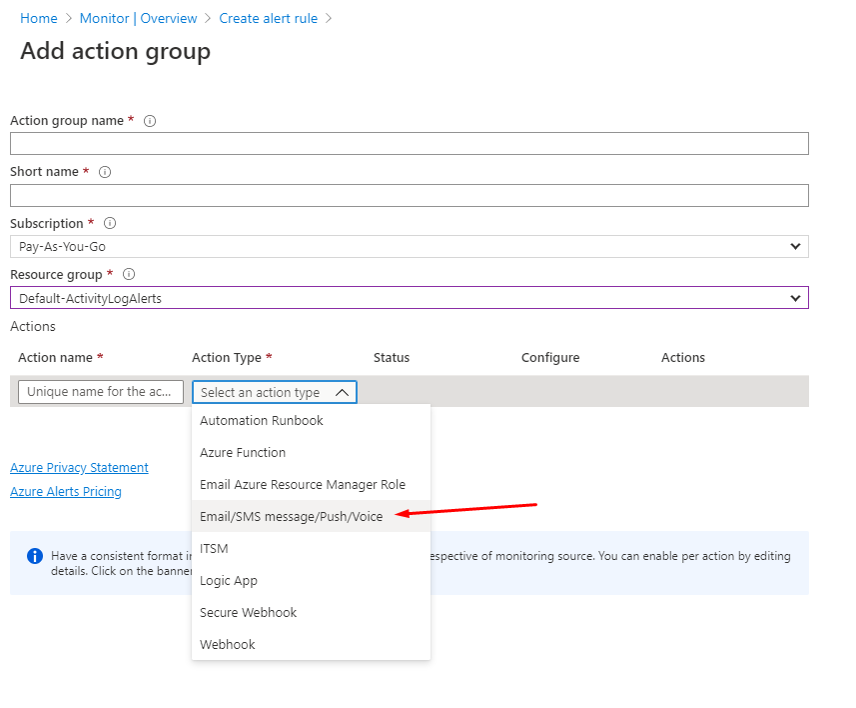Image resolution: width=856 pixels, height=708 pixels.
Task: Pick Email Azure Resource Manager Role option
Action: pyautogui.click(x=302, y=485)
